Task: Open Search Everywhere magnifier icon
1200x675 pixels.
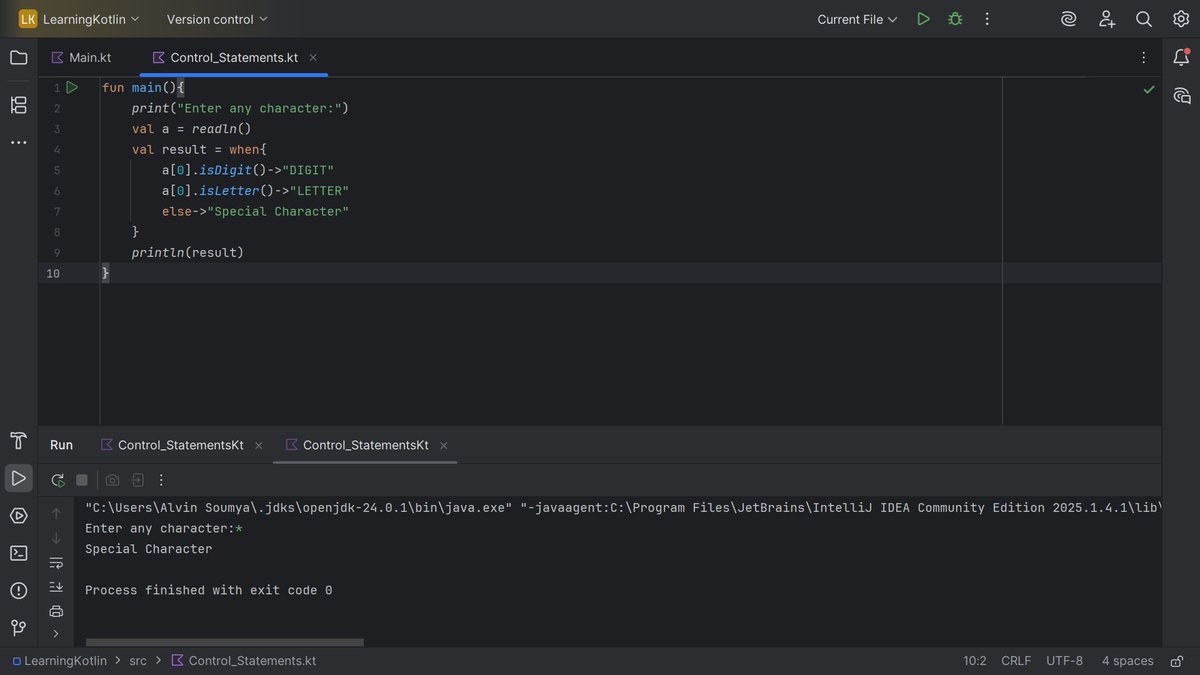Action: tap(1144, 19)
